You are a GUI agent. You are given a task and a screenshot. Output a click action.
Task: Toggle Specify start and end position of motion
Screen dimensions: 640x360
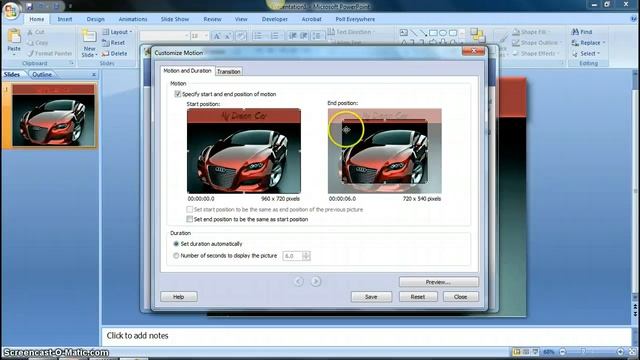[x=178, y=94]
